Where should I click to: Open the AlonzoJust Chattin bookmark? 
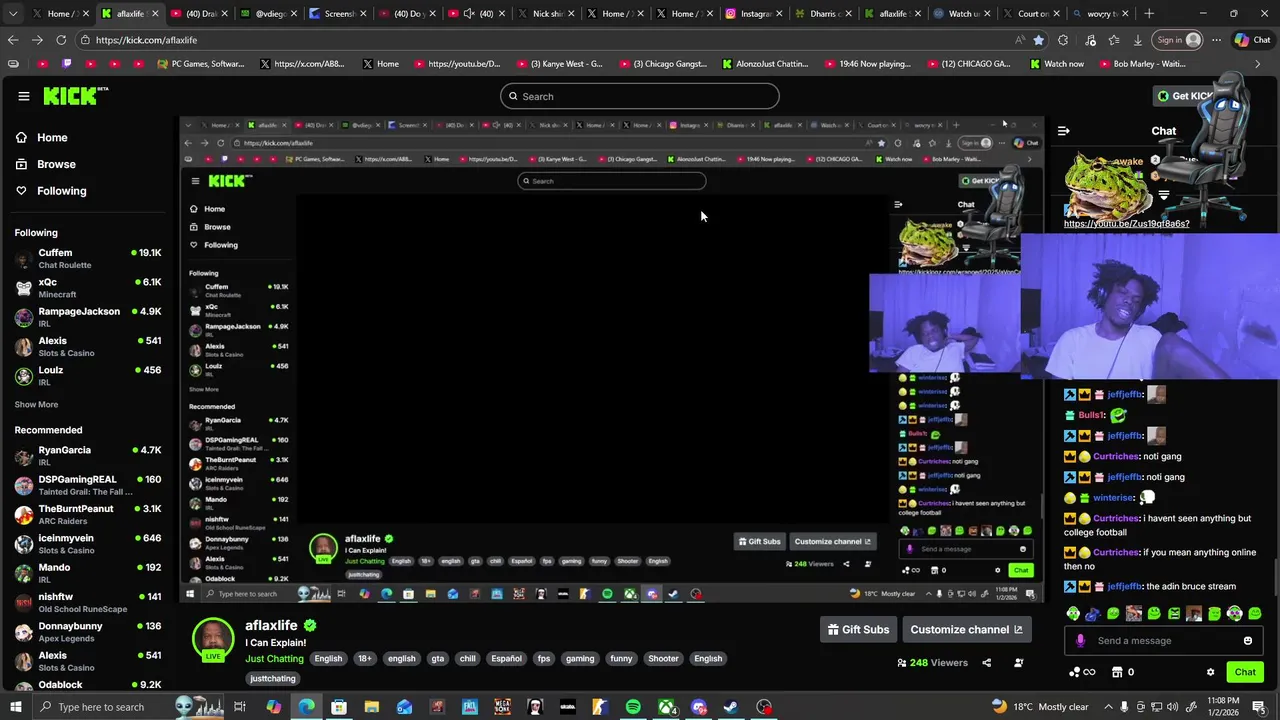tap(765, 64)
